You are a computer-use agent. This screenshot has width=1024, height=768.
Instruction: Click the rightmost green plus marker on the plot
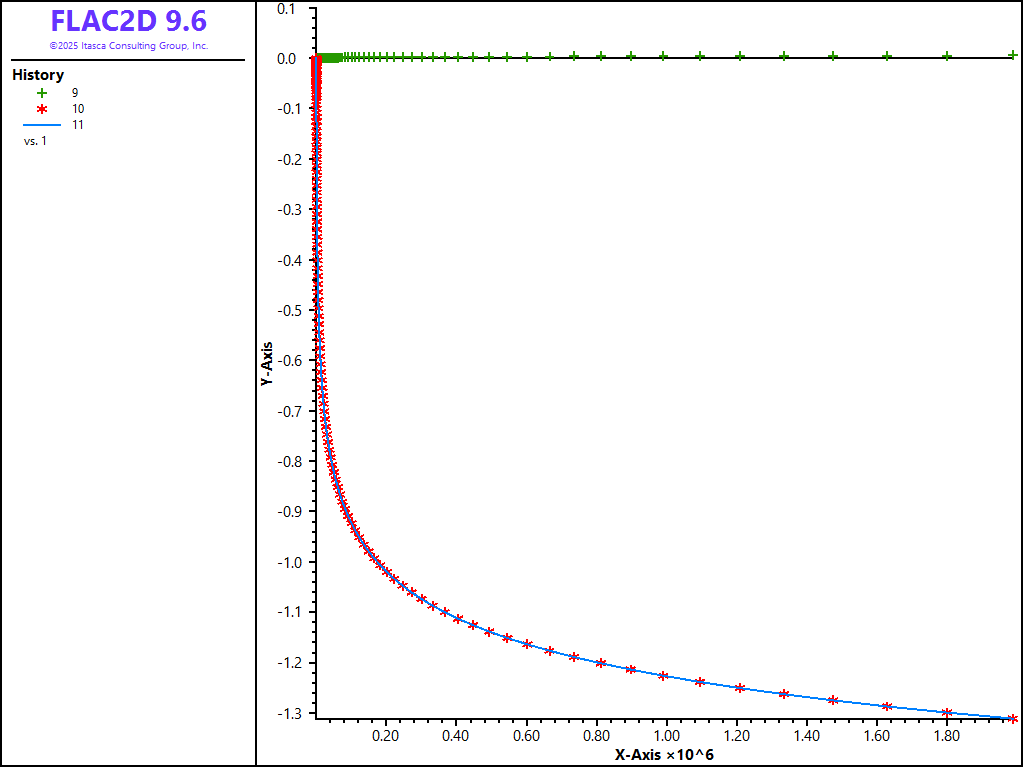tap(1012, 55)
